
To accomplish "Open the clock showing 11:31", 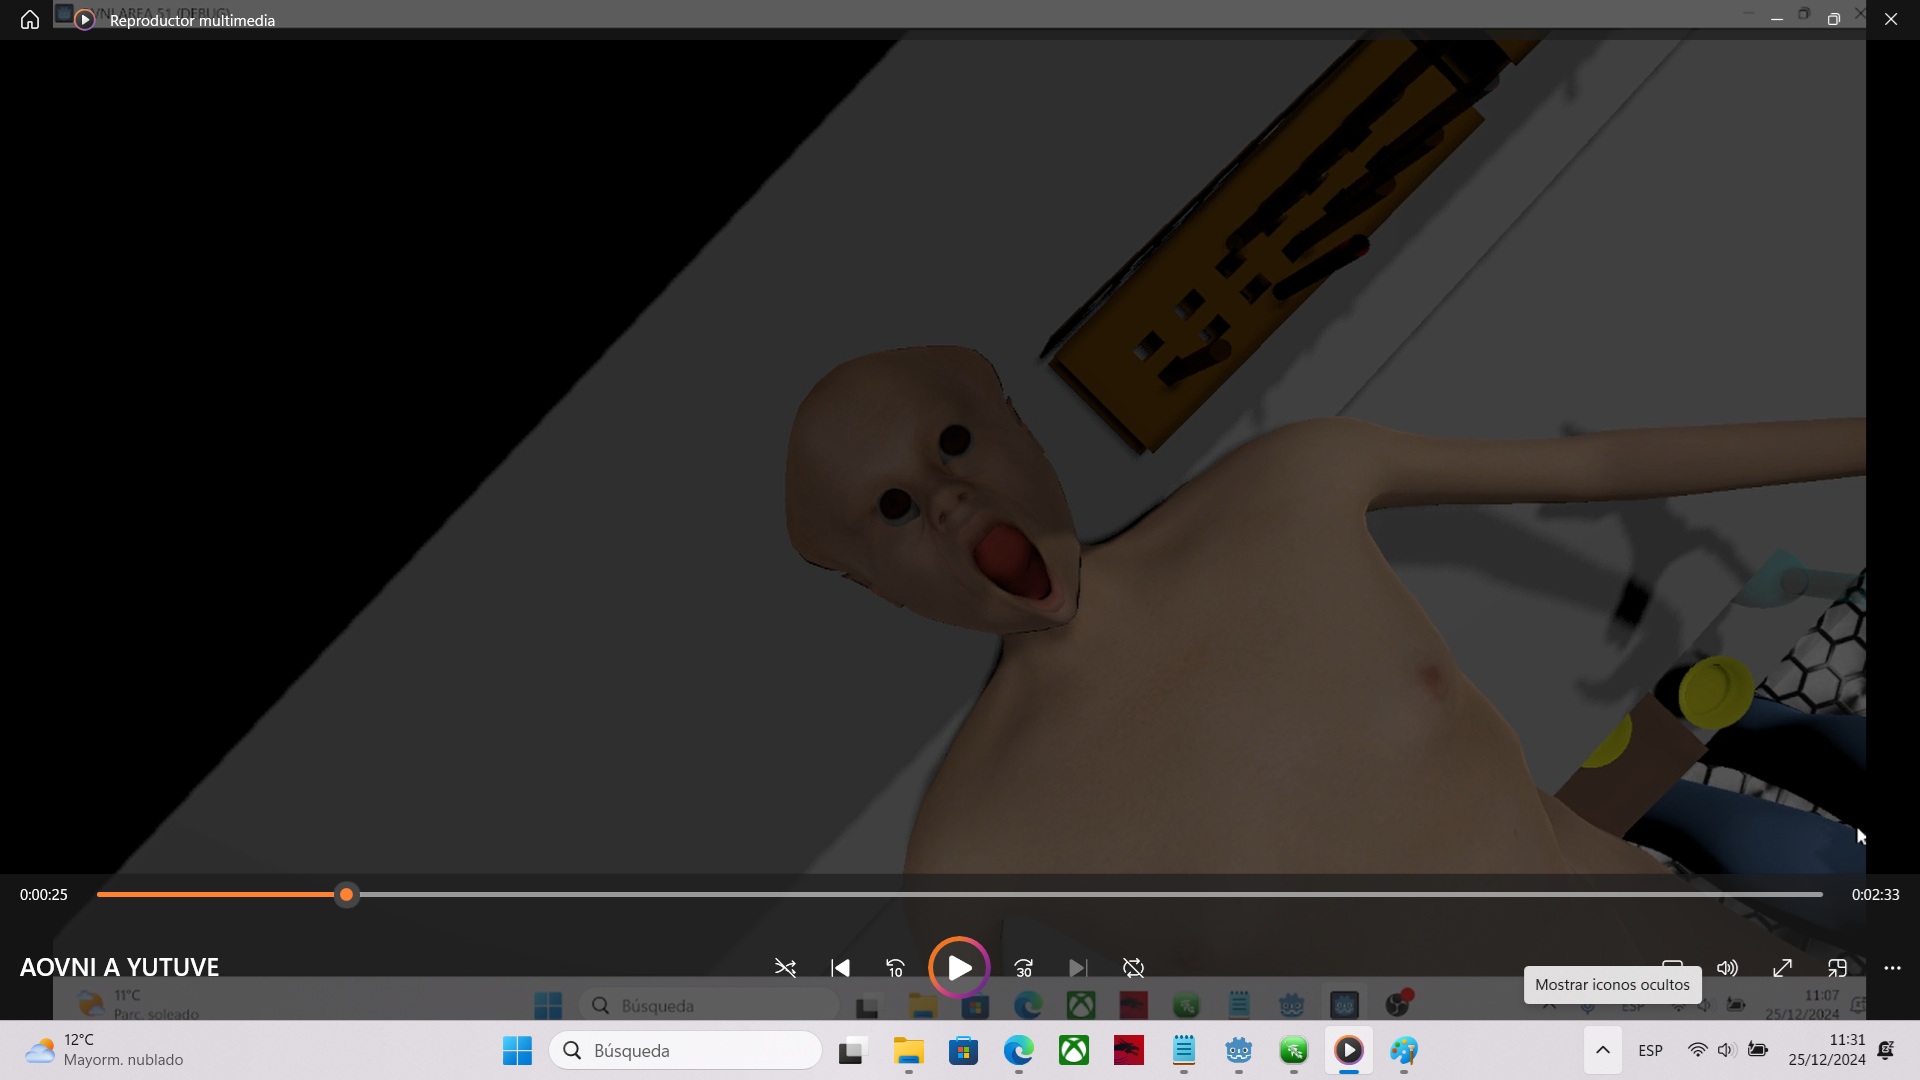I will [x=1826, y=1050].
